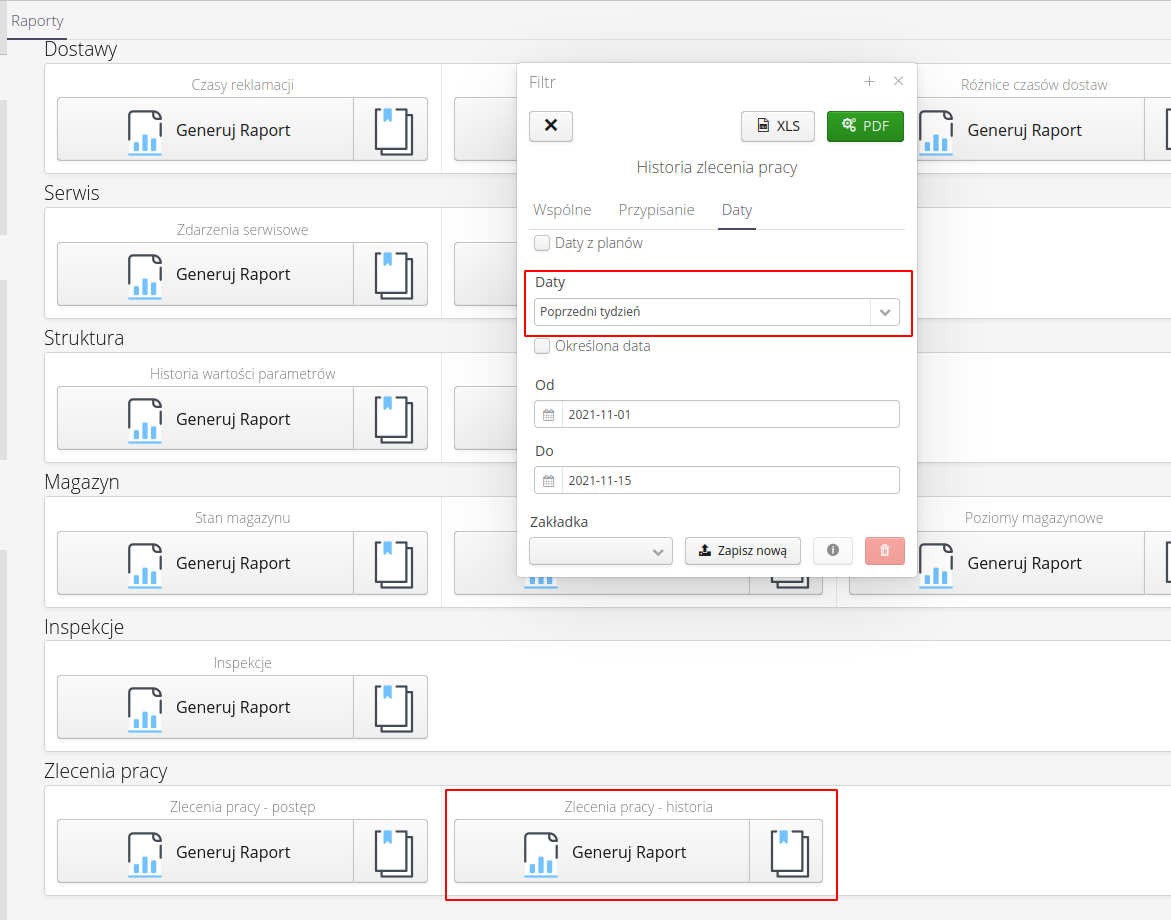This screenshot has height=920, width=1171.
Task: Open the Zakładka bookmark dropdown
Action: tap(600, 551)
